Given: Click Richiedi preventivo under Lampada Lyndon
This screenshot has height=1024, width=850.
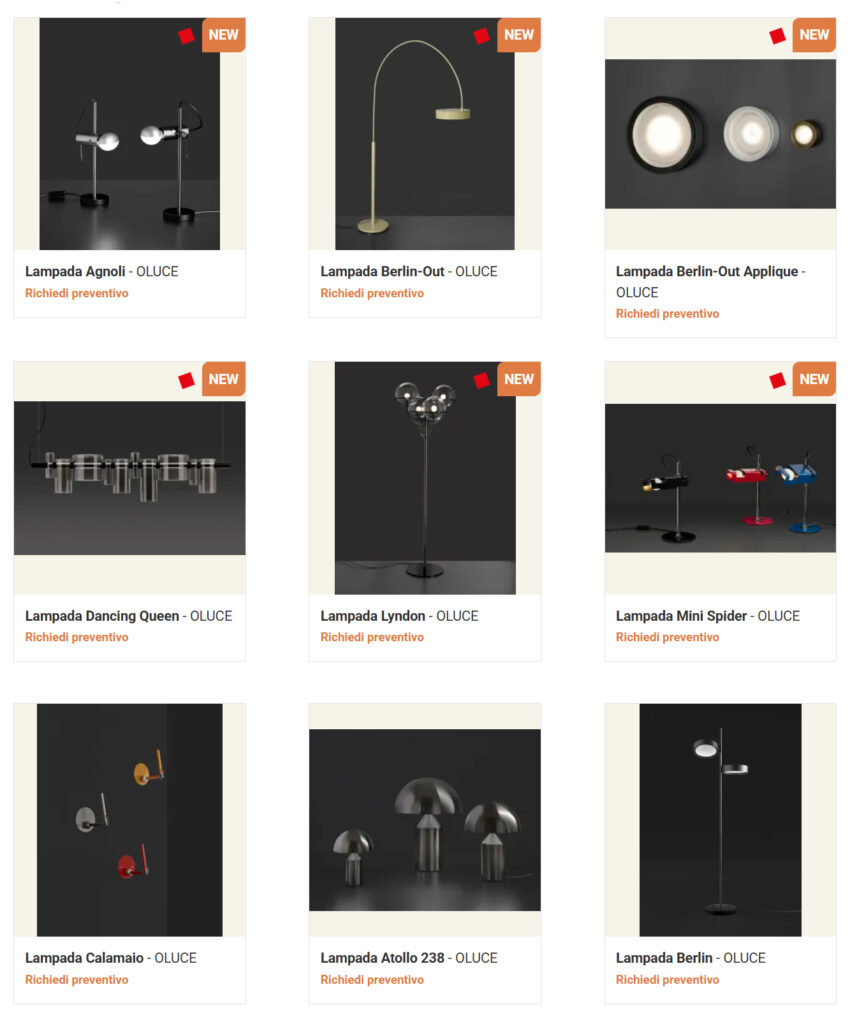Looking at the screenshot, I should tap(372, 637).
